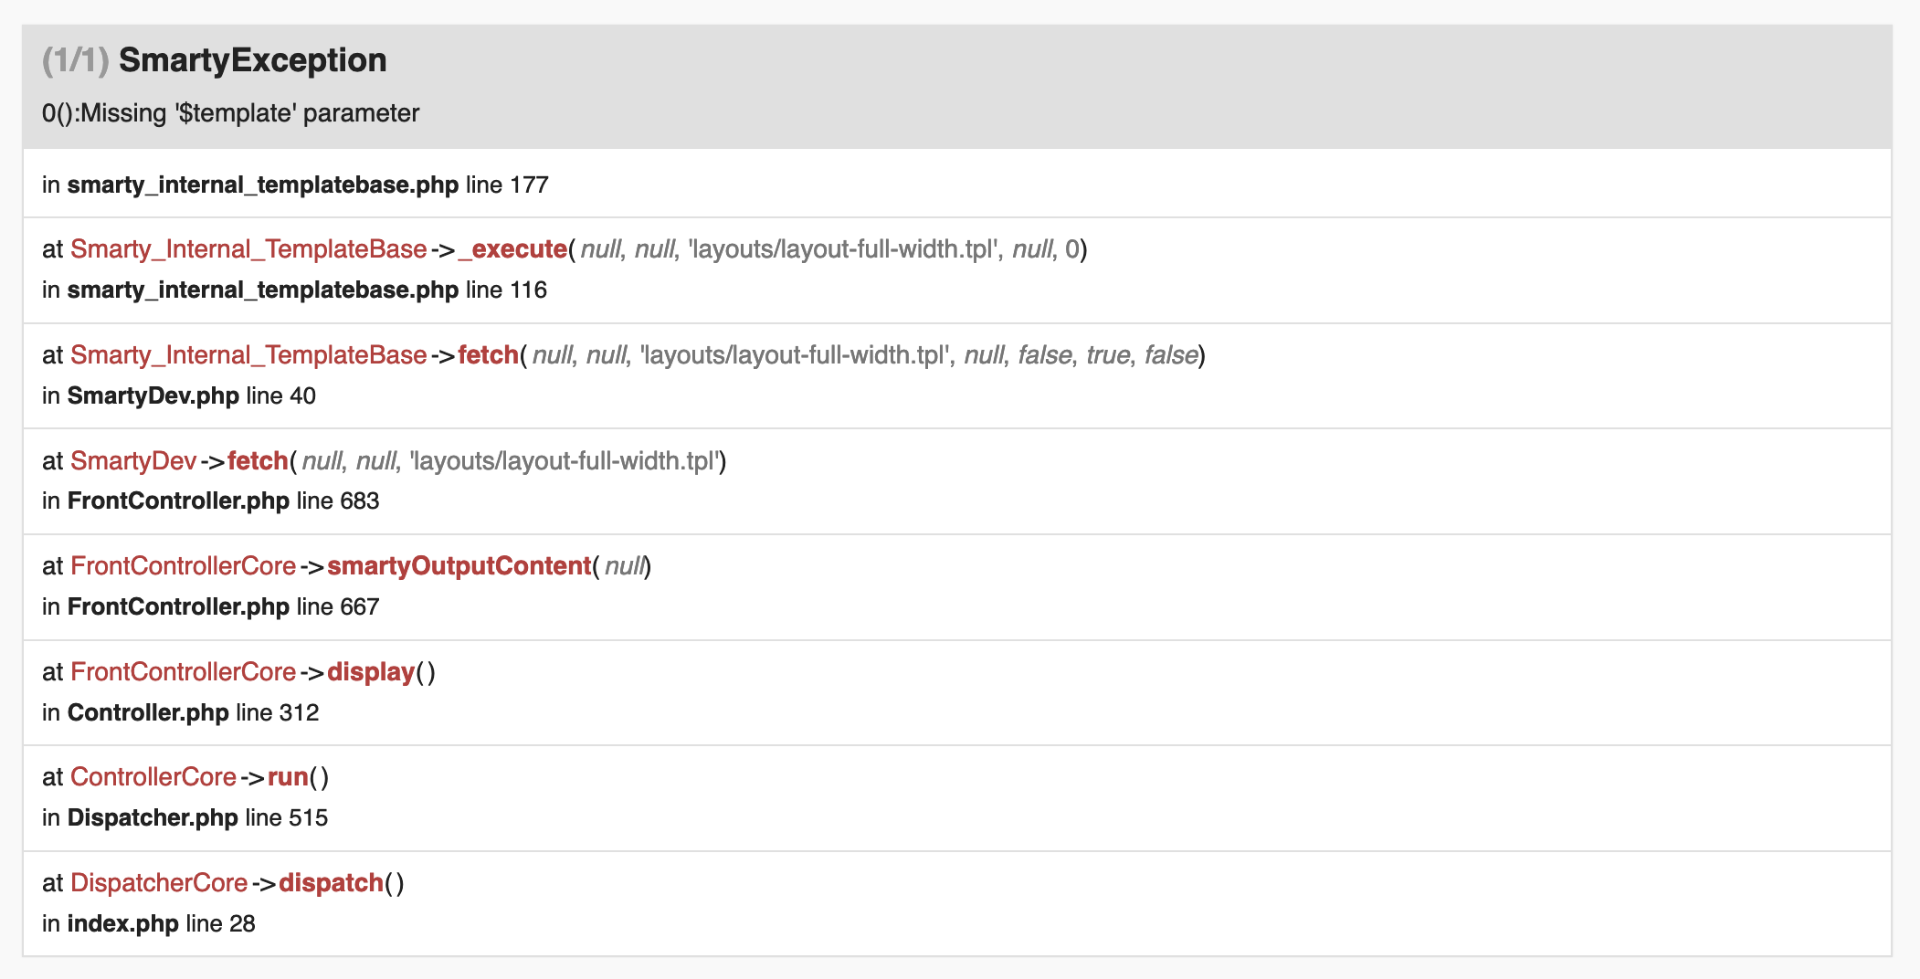The height and width of the screenshot is (979, 1920).
Task: Click 'smarty_internal_templatebase.php line 177' text
Action: pyautogui.click(x=308, y=185)
